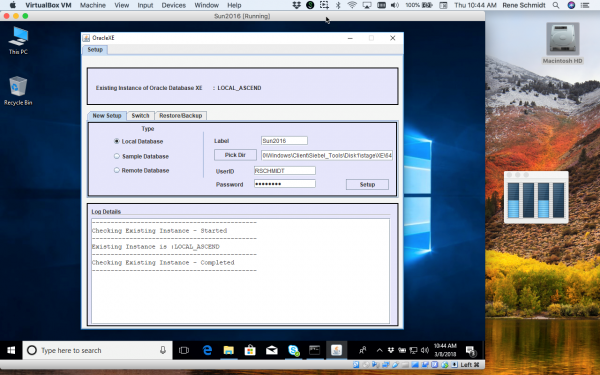This screenshot has width=600, height=375.
Task: Click the Windows tray volume icon
Action: tap(425, 350)
